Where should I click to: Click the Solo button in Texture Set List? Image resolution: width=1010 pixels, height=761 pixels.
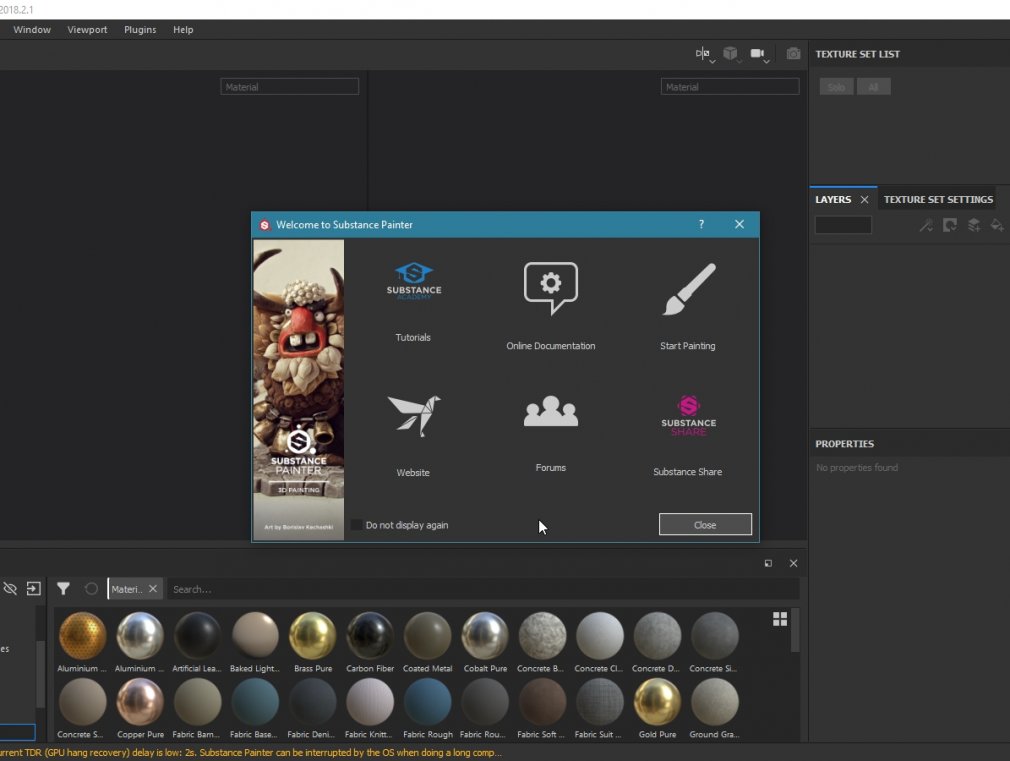836,86
